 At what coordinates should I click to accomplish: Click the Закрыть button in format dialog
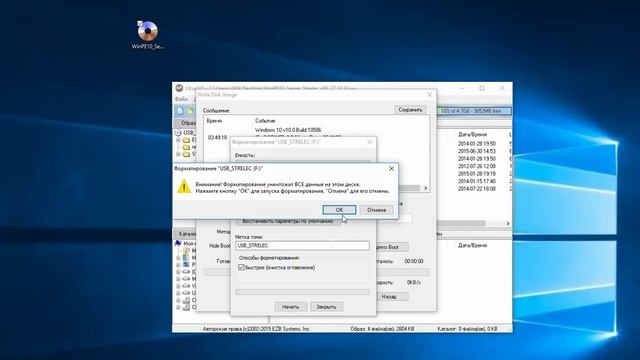tap(326, 307)
